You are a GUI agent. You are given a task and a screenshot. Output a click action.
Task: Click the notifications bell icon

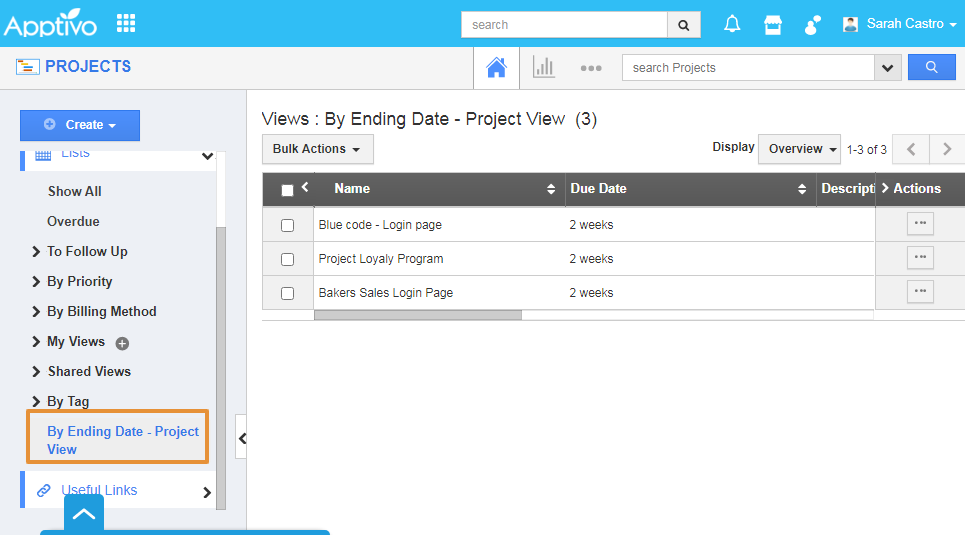(x=732, y=24)
